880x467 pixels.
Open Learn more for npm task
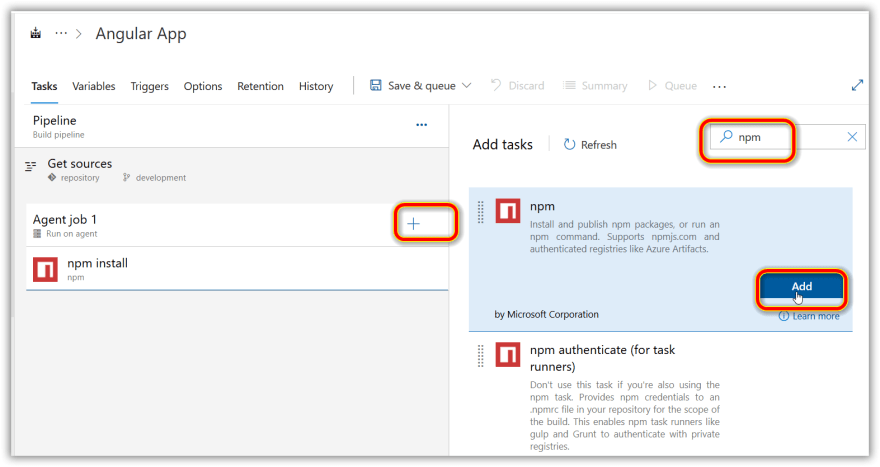tap(809, 316)
